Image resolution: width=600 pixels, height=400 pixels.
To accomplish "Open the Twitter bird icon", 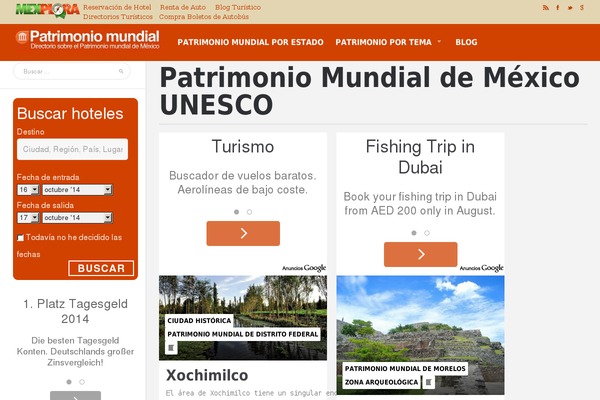I will pyautogui.click(x=570, y=7).
